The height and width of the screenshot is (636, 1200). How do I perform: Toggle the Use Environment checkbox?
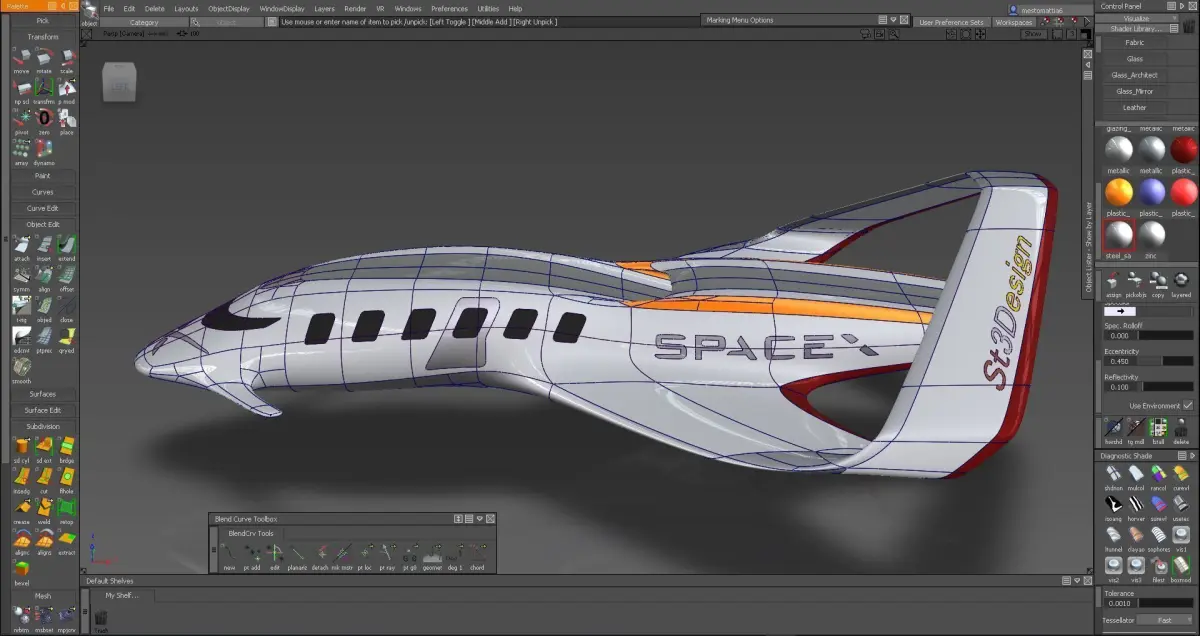tap(1188, 406)
